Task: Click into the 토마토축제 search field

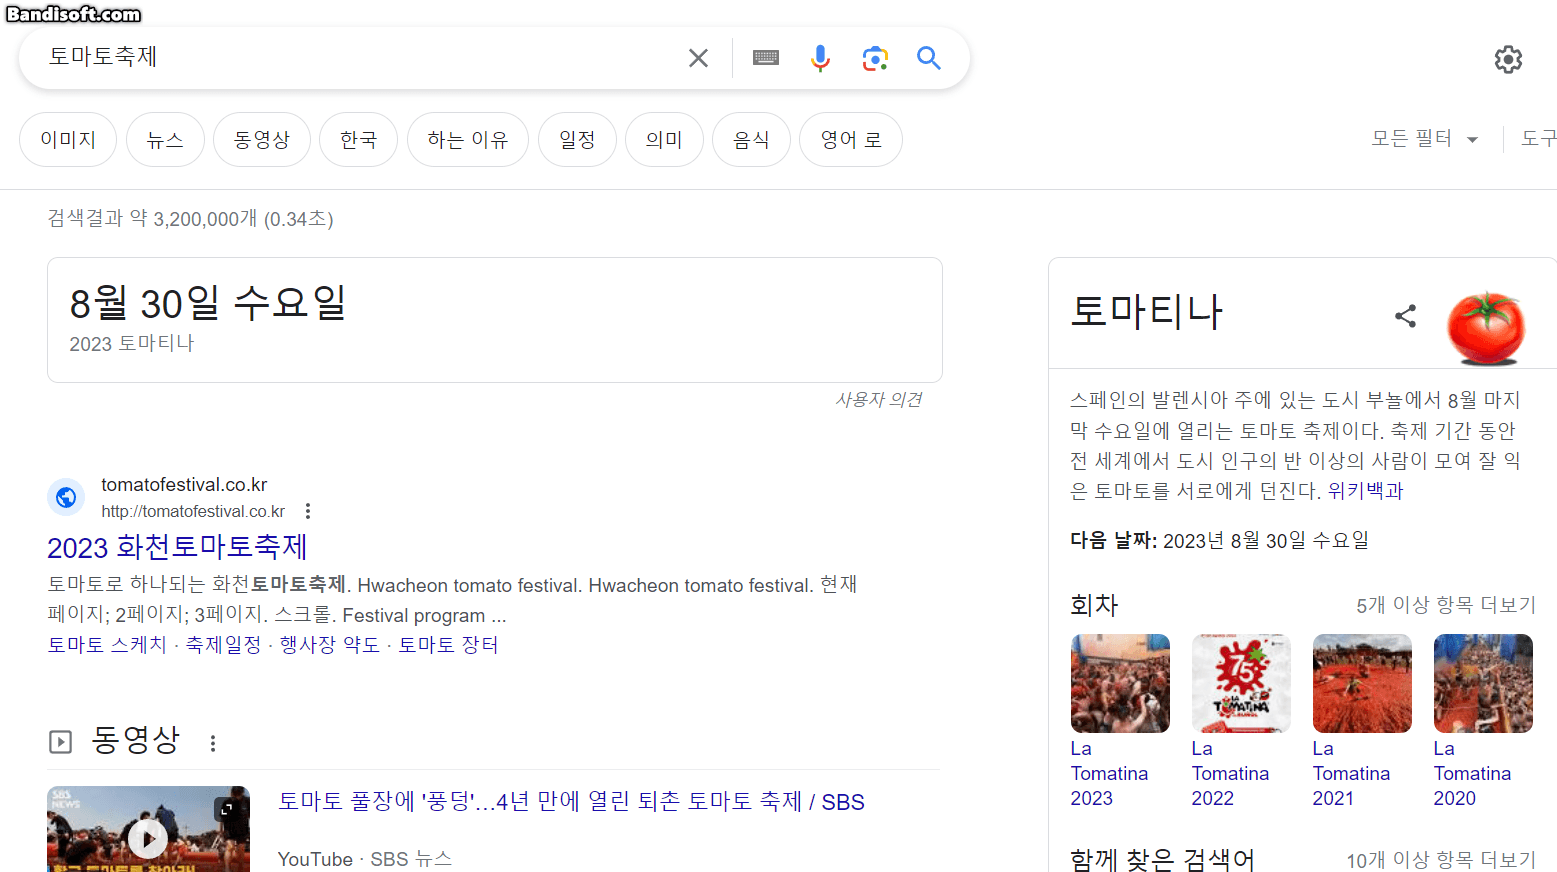Action: tap(350, 57)
